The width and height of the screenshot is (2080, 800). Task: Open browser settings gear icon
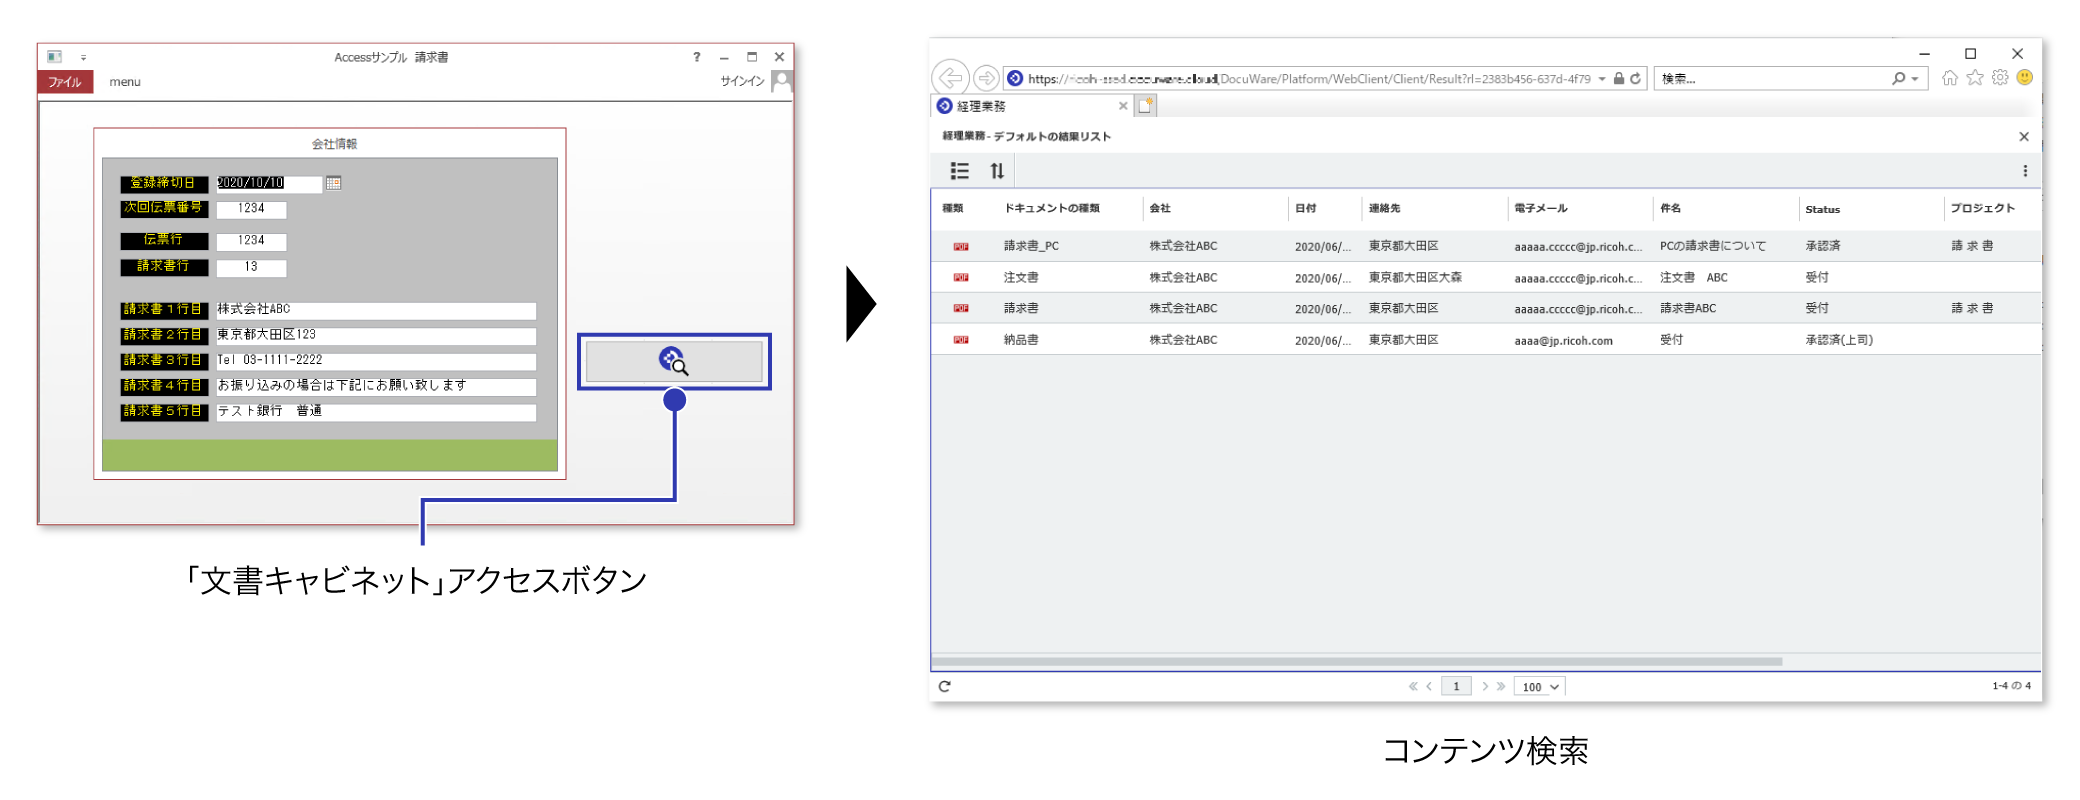tap(1999, 78)
